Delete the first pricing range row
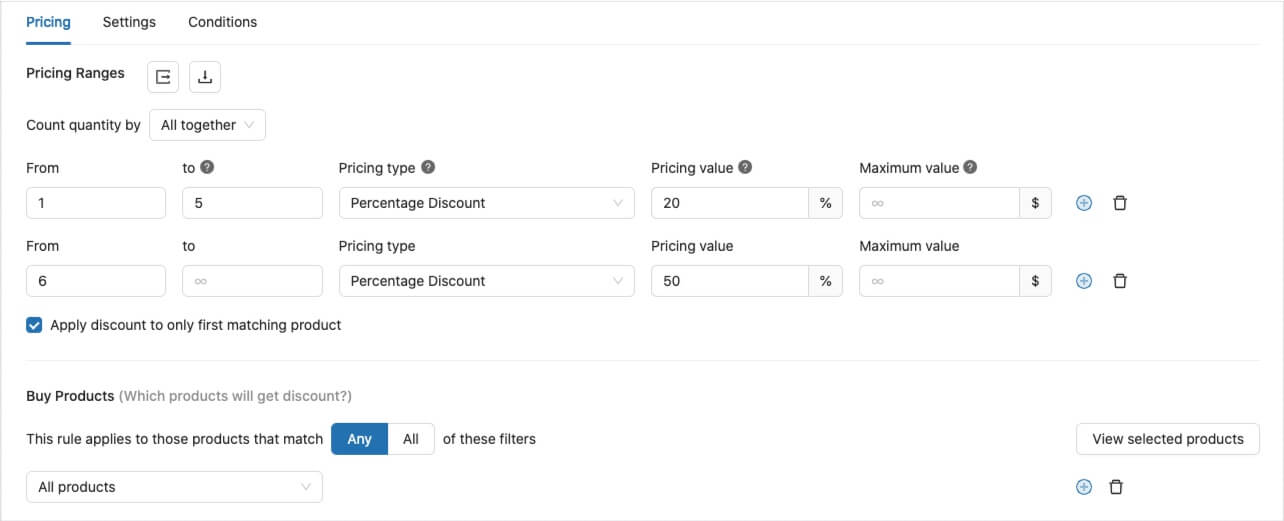This screenshot has width=1284, height=521. 1120,203
